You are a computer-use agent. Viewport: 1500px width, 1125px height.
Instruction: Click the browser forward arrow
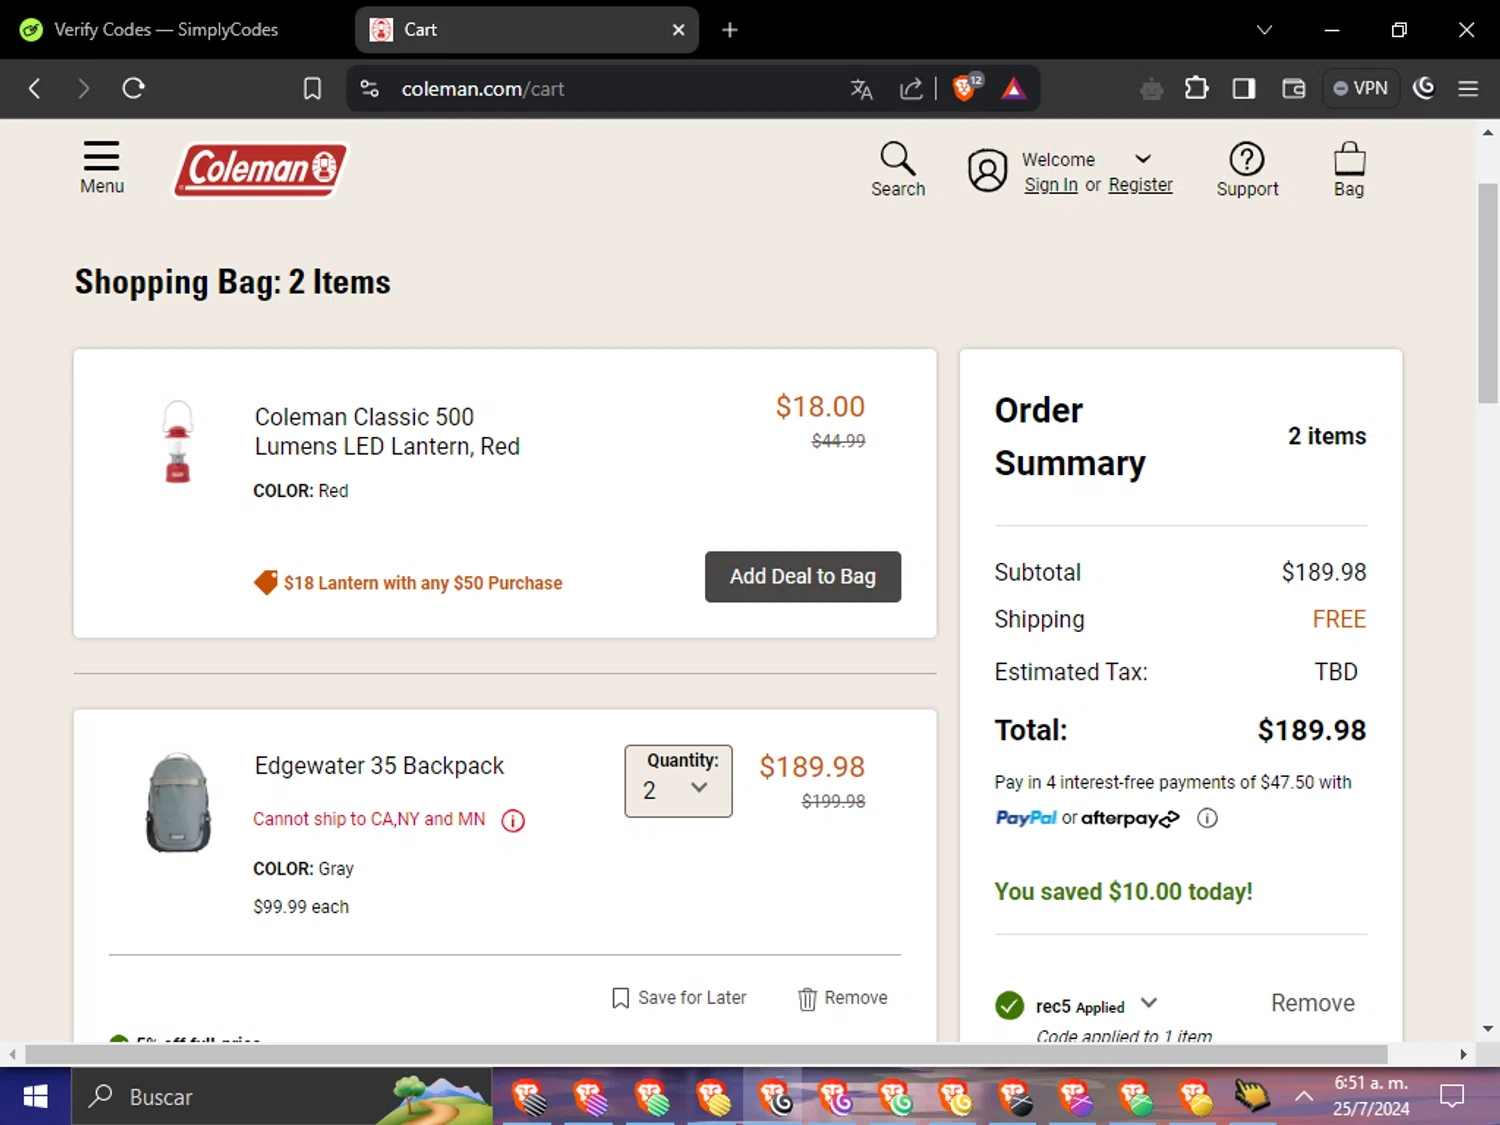point(83,88)
